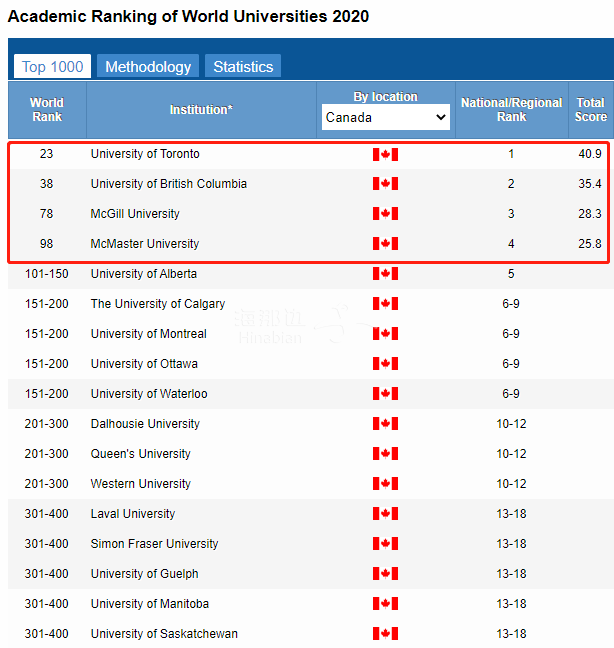The image size is (614, 648).
Task: Click The University of Calgary institution name
Action: pos(157,304)
